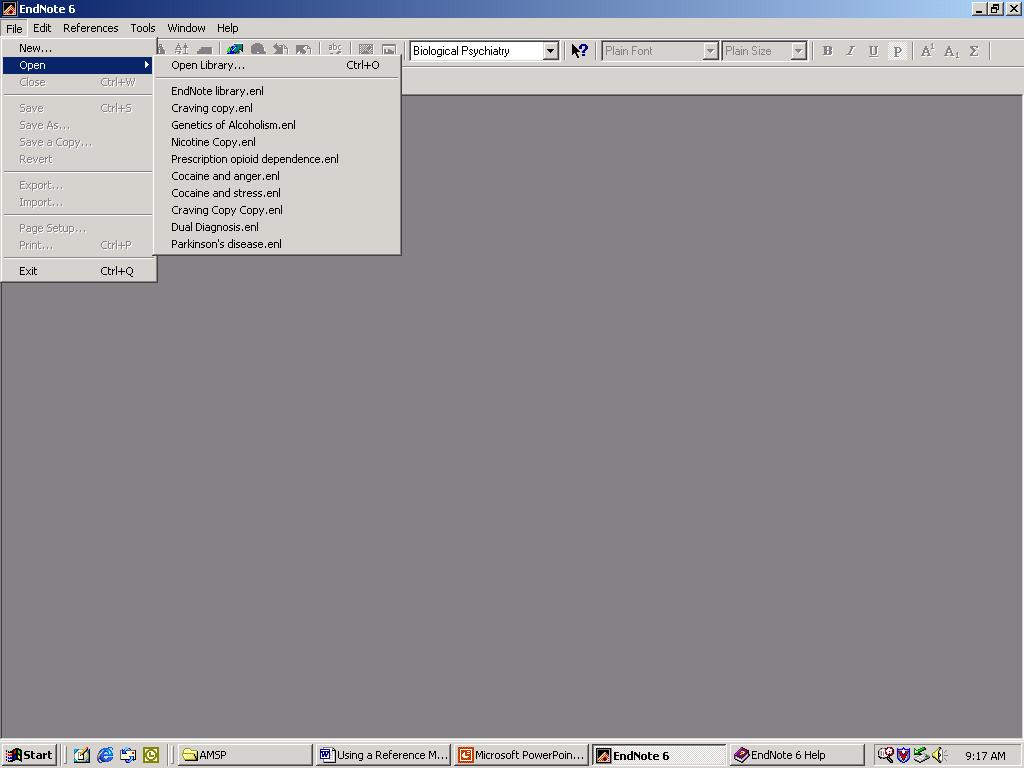The width and height of the screenshot is (1024, 768).
Task: Click the Sigma symbol font icon
Action: pyautogui.click(x=974, y=51)
